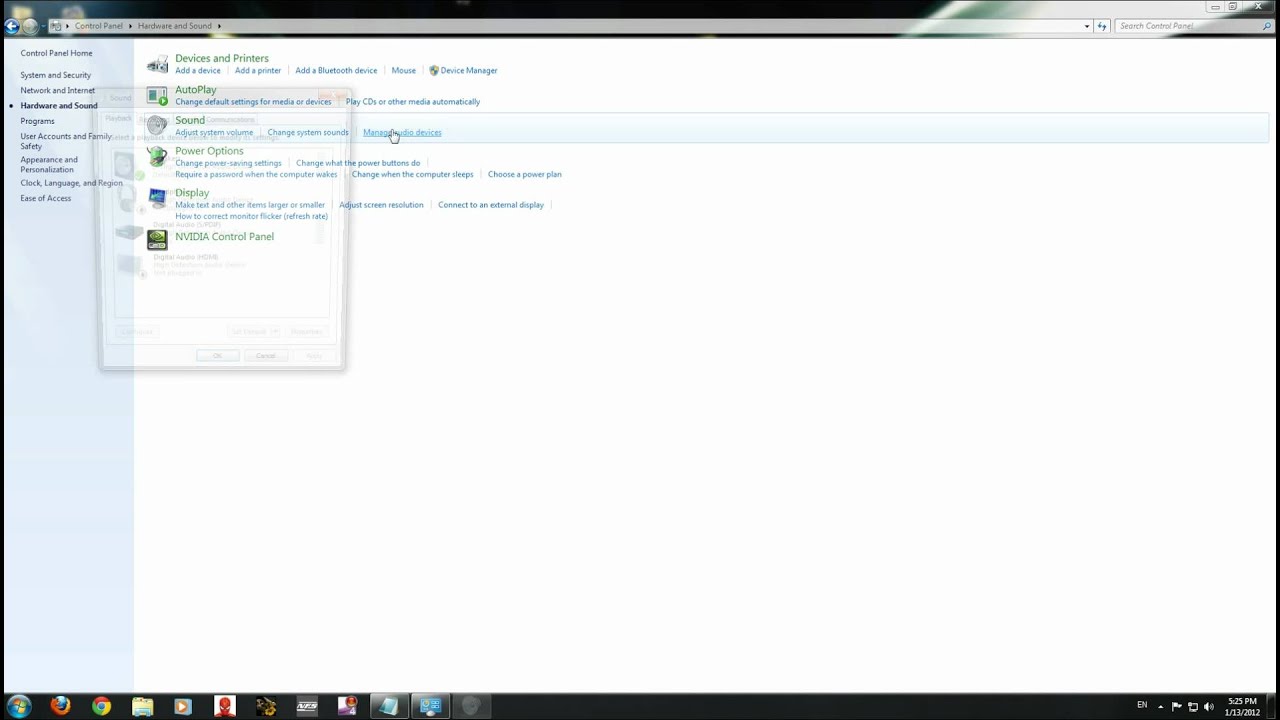Click the Control Panel taskbar button
Image resolution: width=1280 pixels, height=720 pixels.
[x=430, y=706]
